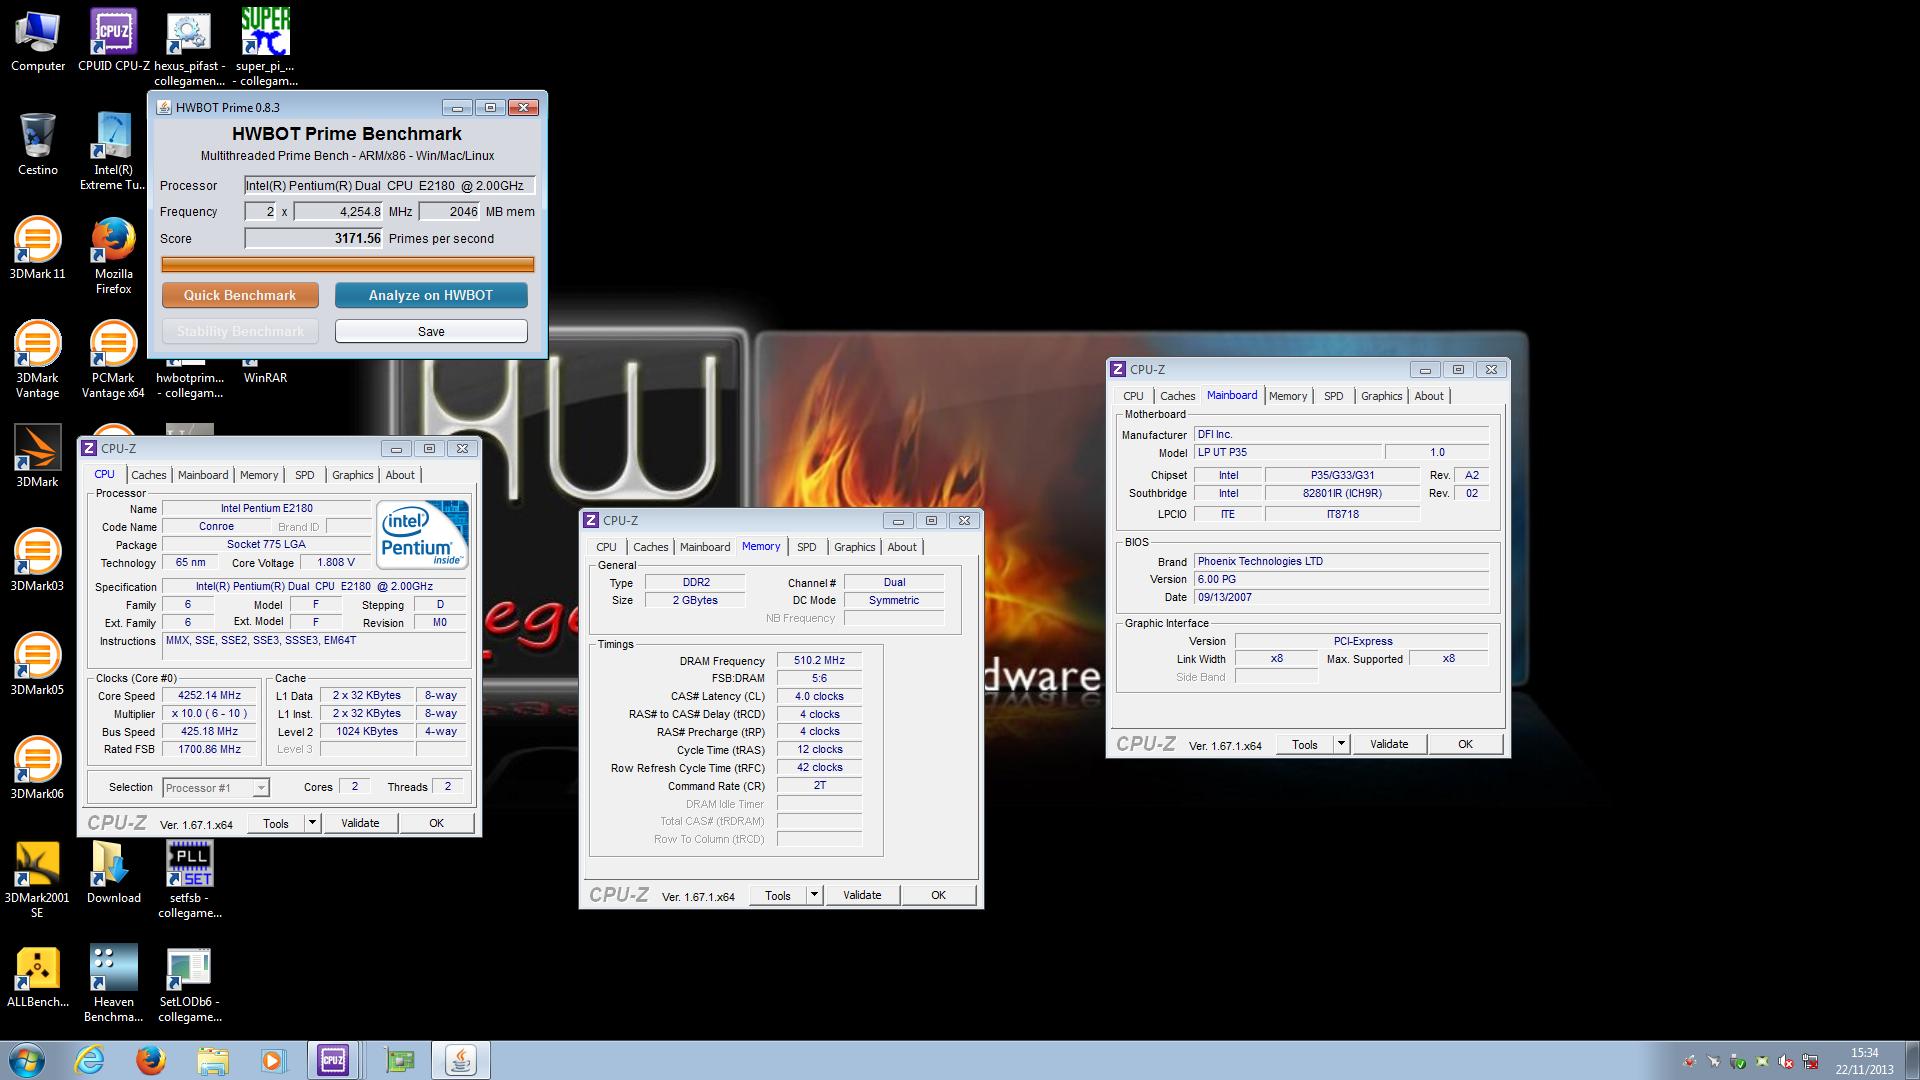The width and height of the screenshot is (1920, 1080).
Task: Launch 3DMark03 desktop shortcut
Action: point(38,561)
